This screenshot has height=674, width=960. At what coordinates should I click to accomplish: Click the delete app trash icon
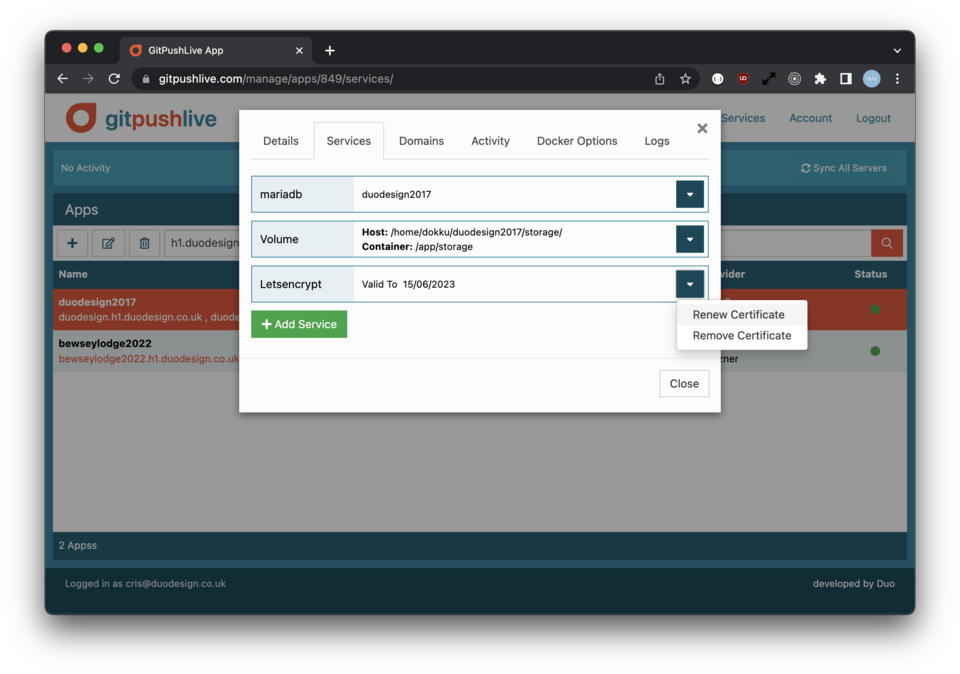(x=144, y=243)
